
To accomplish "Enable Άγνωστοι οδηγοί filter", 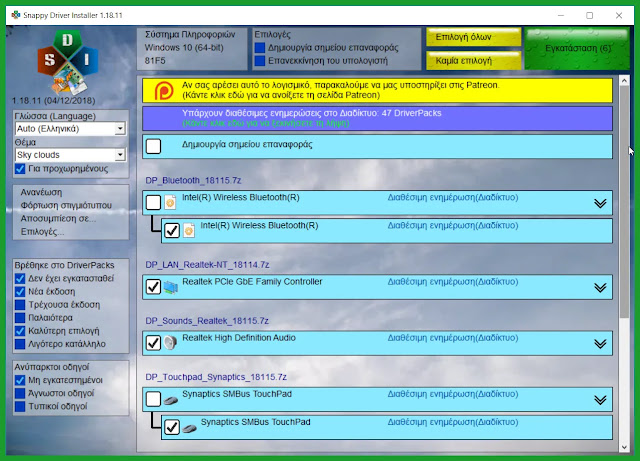I will click(20, 393).
